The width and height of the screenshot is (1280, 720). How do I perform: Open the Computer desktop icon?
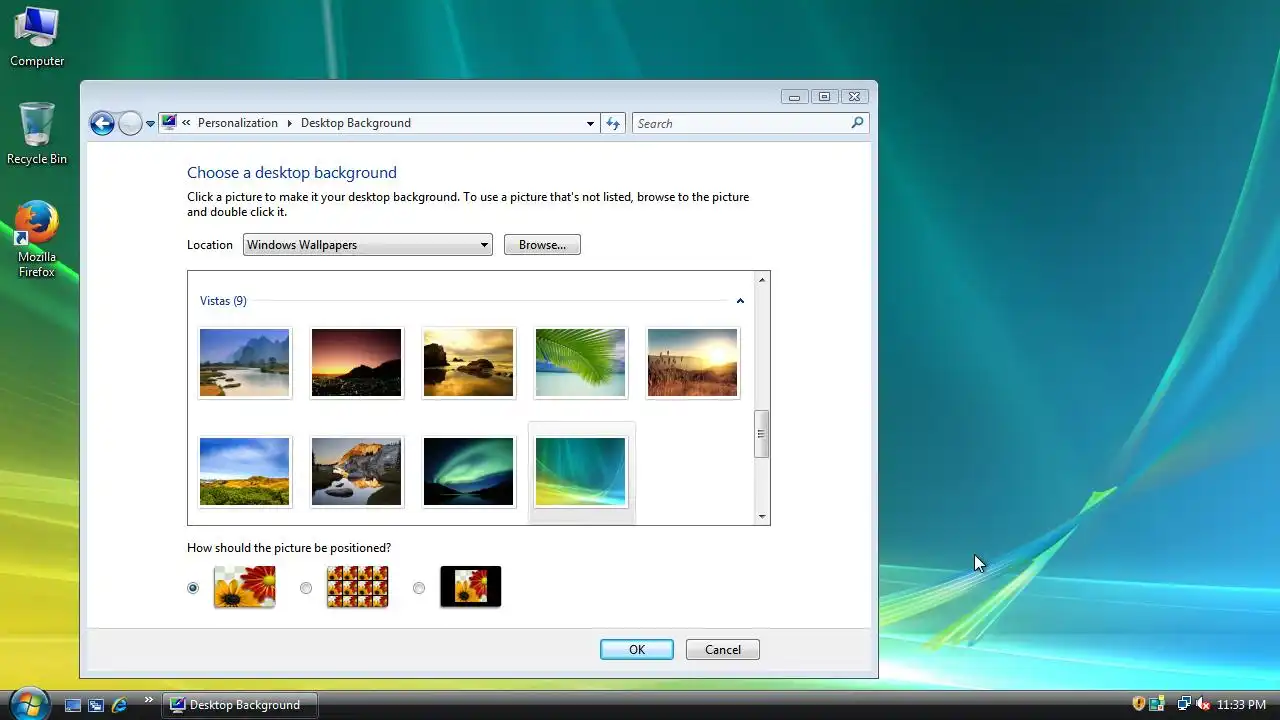coord(37,38)
